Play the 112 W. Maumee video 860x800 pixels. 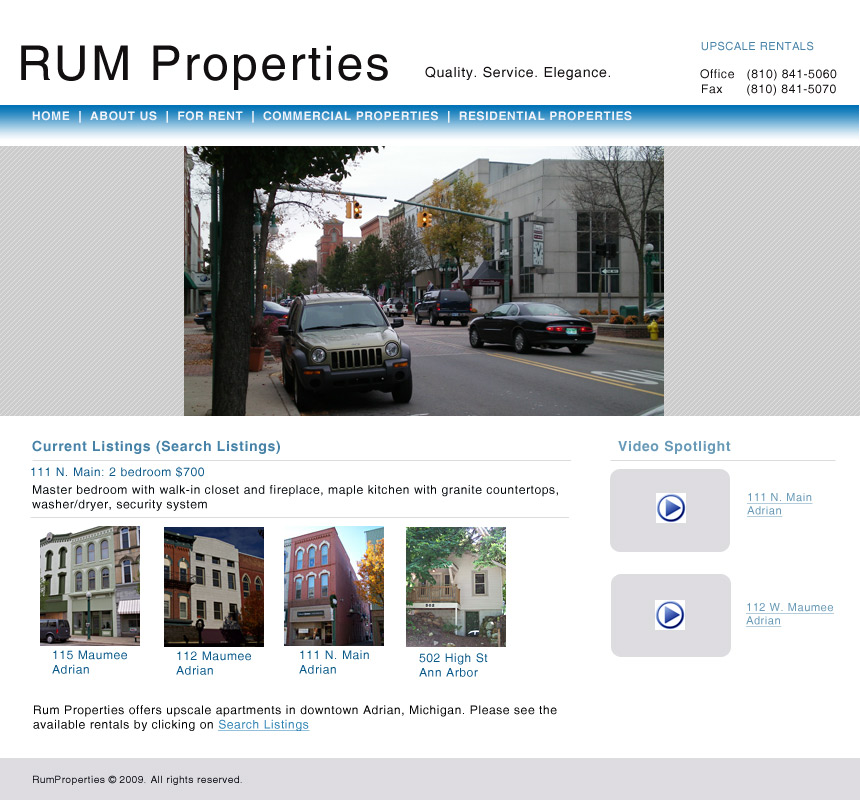670,615
